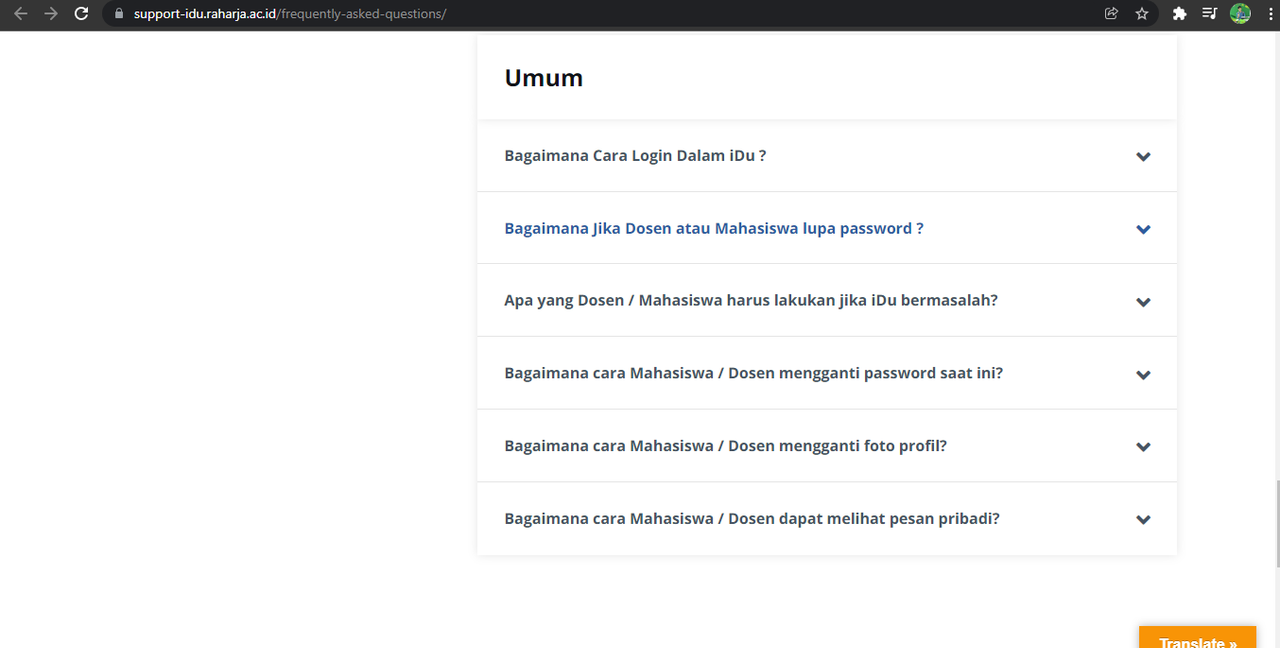Open 'Bagaimana Jika Dosen atau Mahasiswa lupa password ?'
This screenshot has width=1280, height=648.
(x=714, y=228)
